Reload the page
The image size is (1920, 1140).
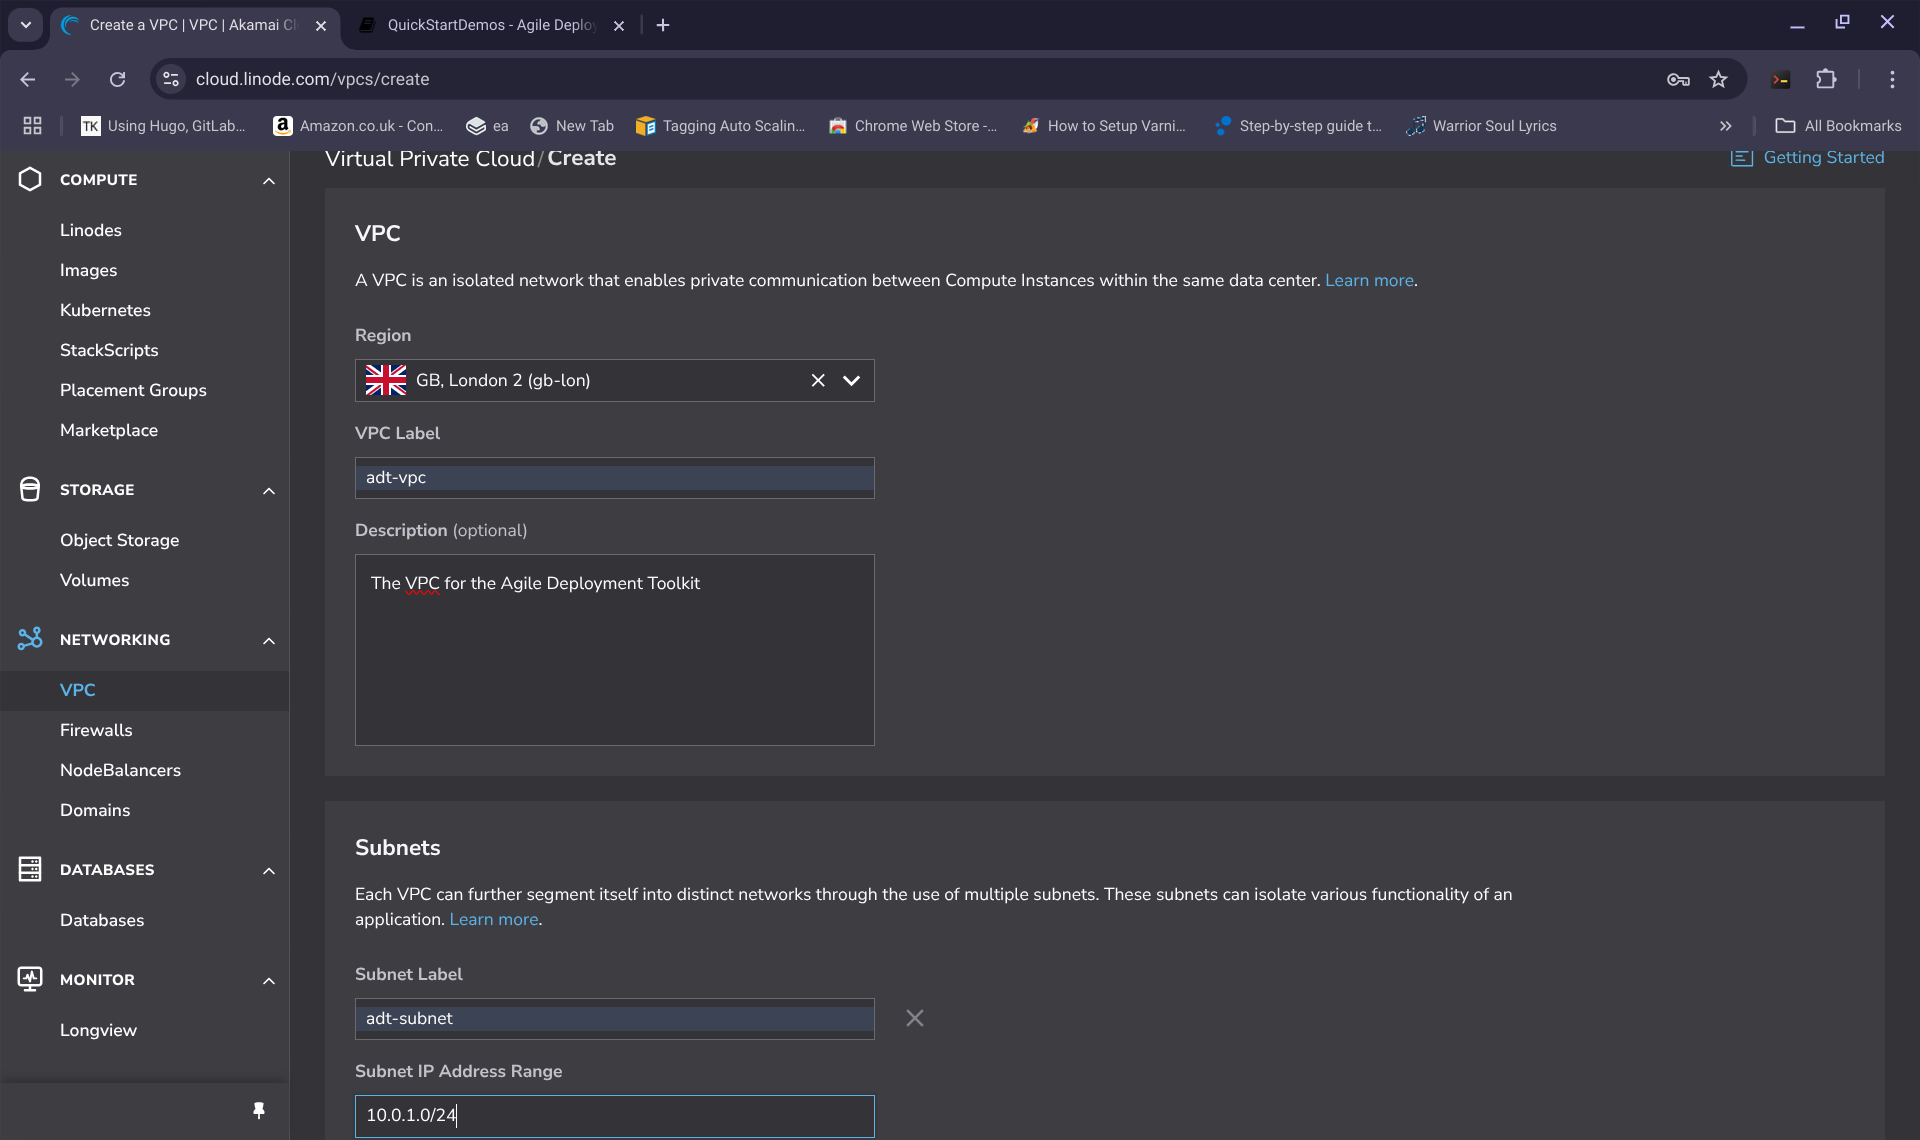117,79
